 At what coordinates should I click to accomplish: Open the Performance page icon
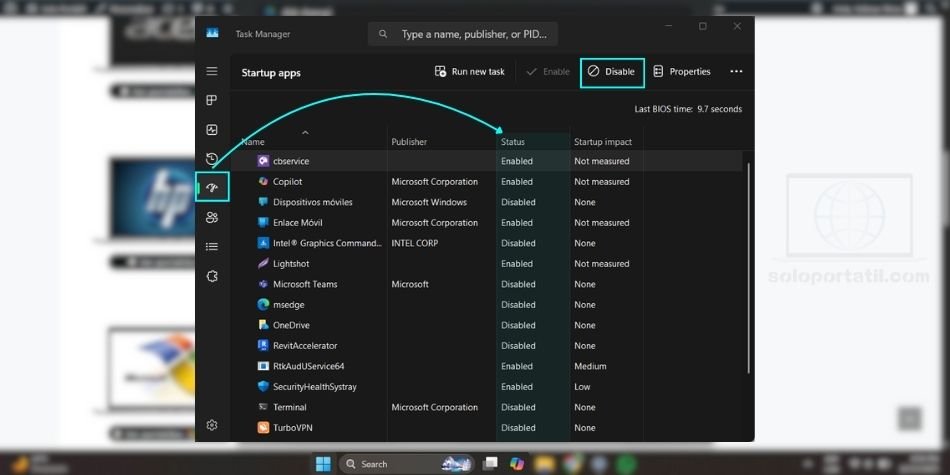coord(212,130)
